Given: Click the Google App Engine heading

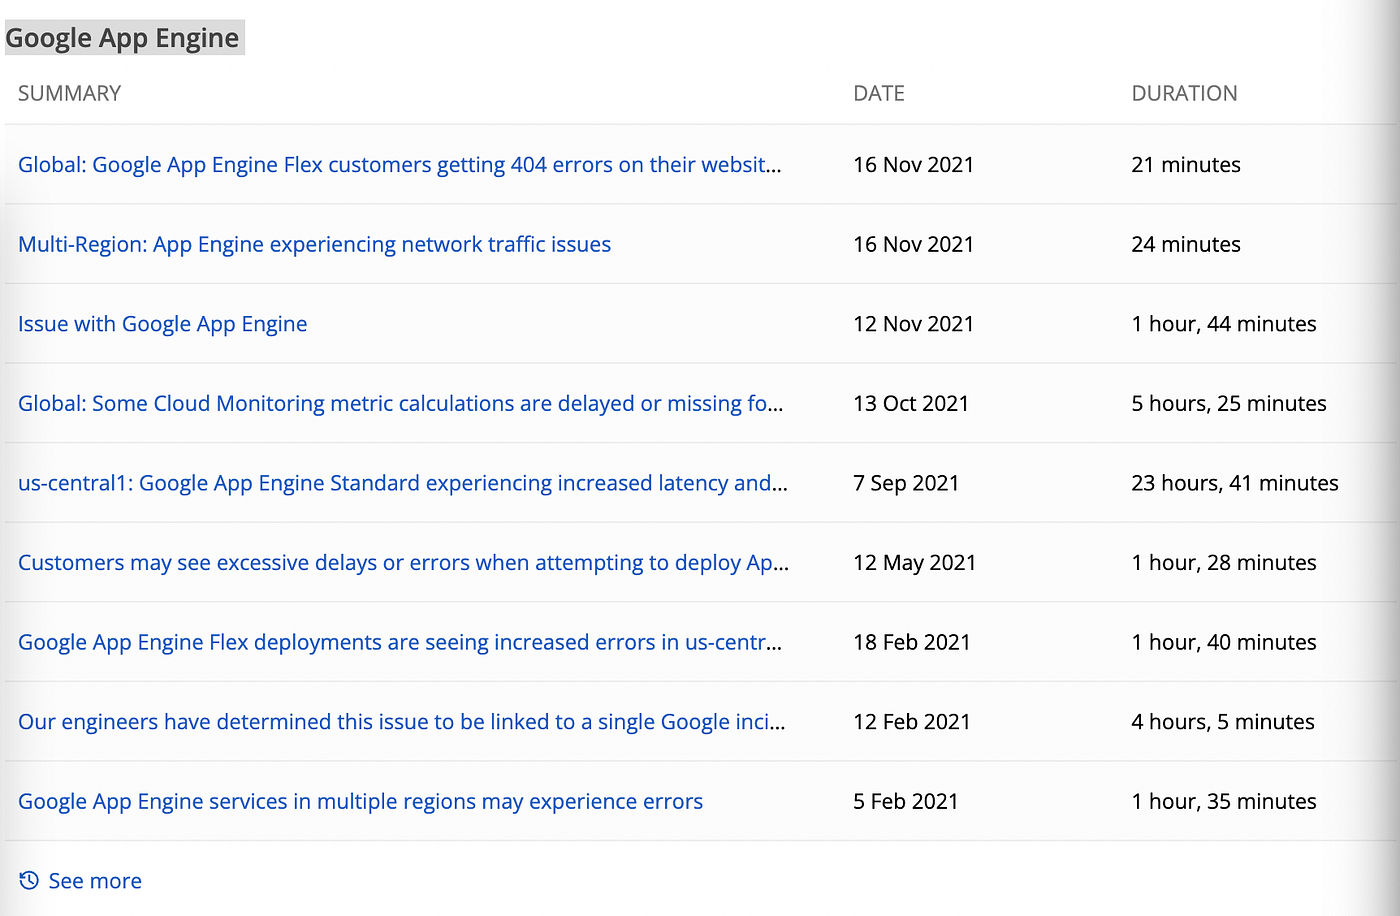Looking at the screenshot, I should point(123,38).
